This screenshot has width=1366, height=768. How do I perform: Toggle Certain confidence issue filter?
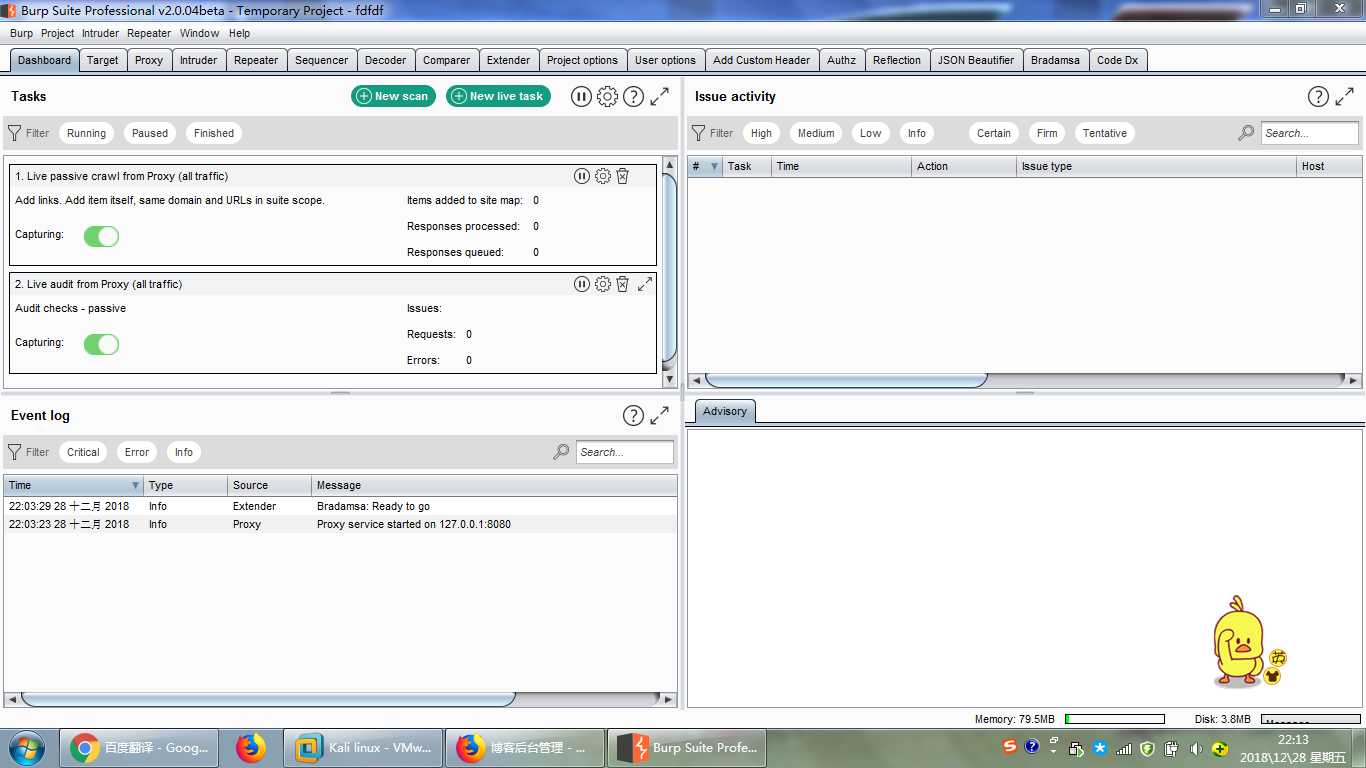[994, 133]
